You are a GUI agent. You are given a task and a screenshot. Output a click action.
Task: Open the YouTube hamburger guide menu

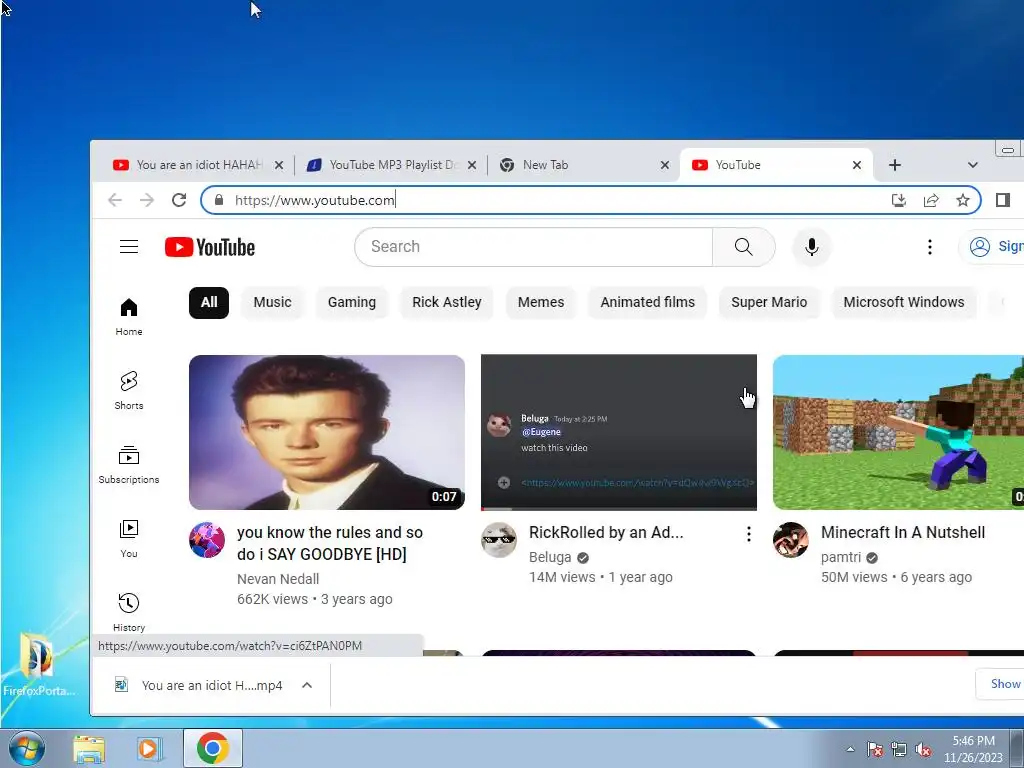(x=129, y=247)
